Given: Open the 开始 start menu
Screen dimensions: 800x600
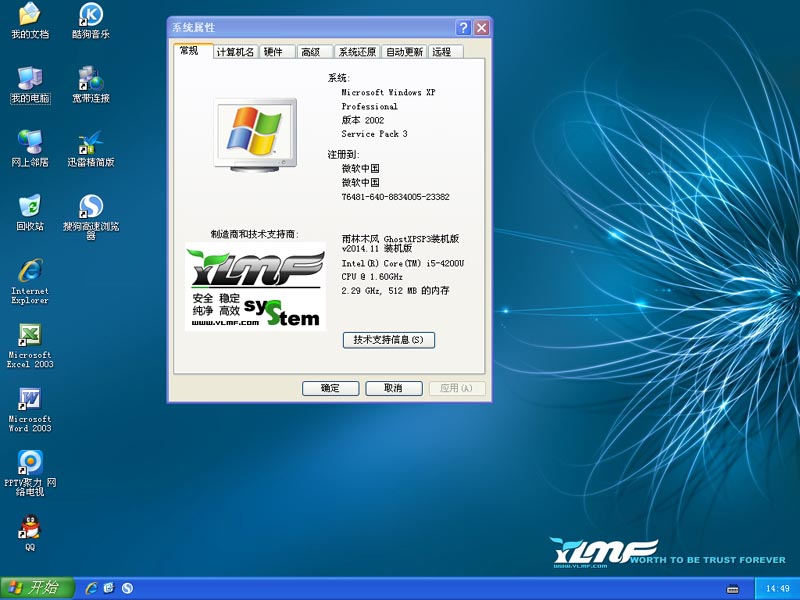Looking at the screenshot, I should point(37,588).
